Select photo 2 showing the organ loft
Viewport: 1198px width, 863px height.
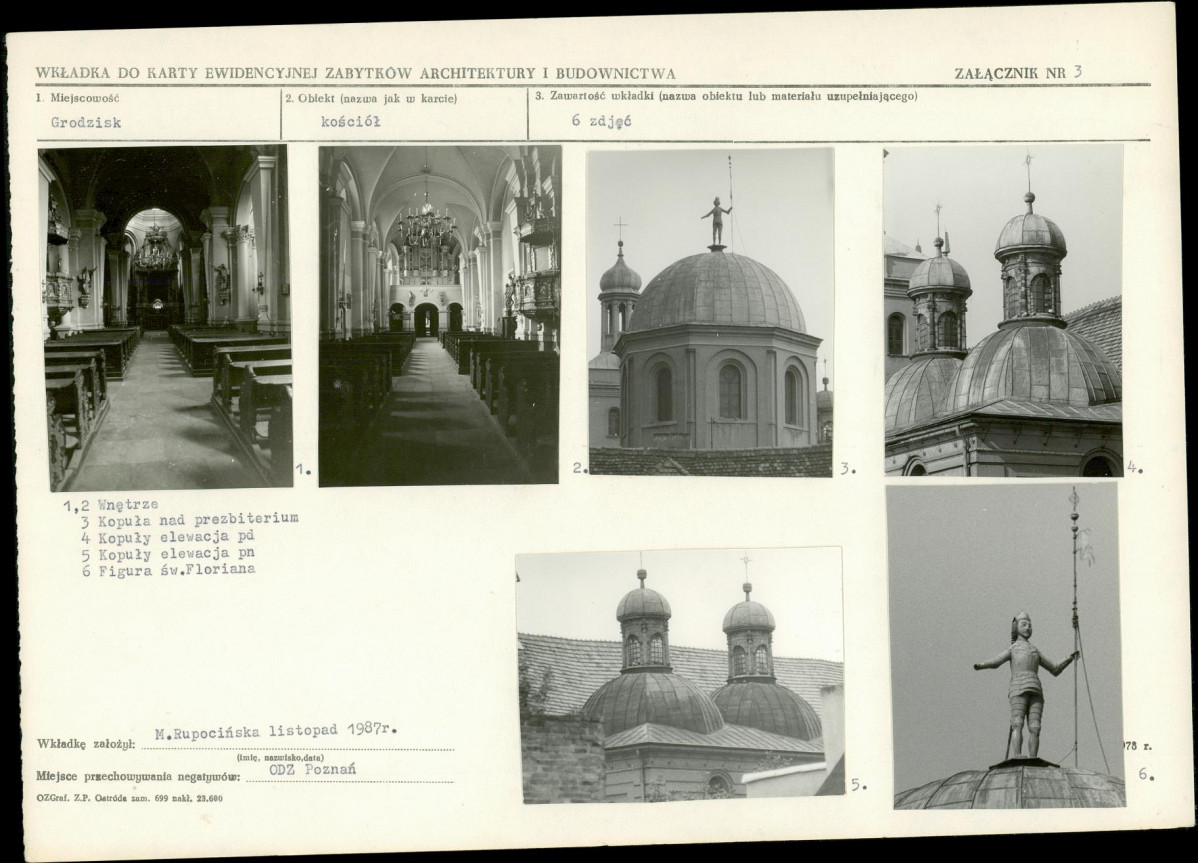tap(439, 316)
